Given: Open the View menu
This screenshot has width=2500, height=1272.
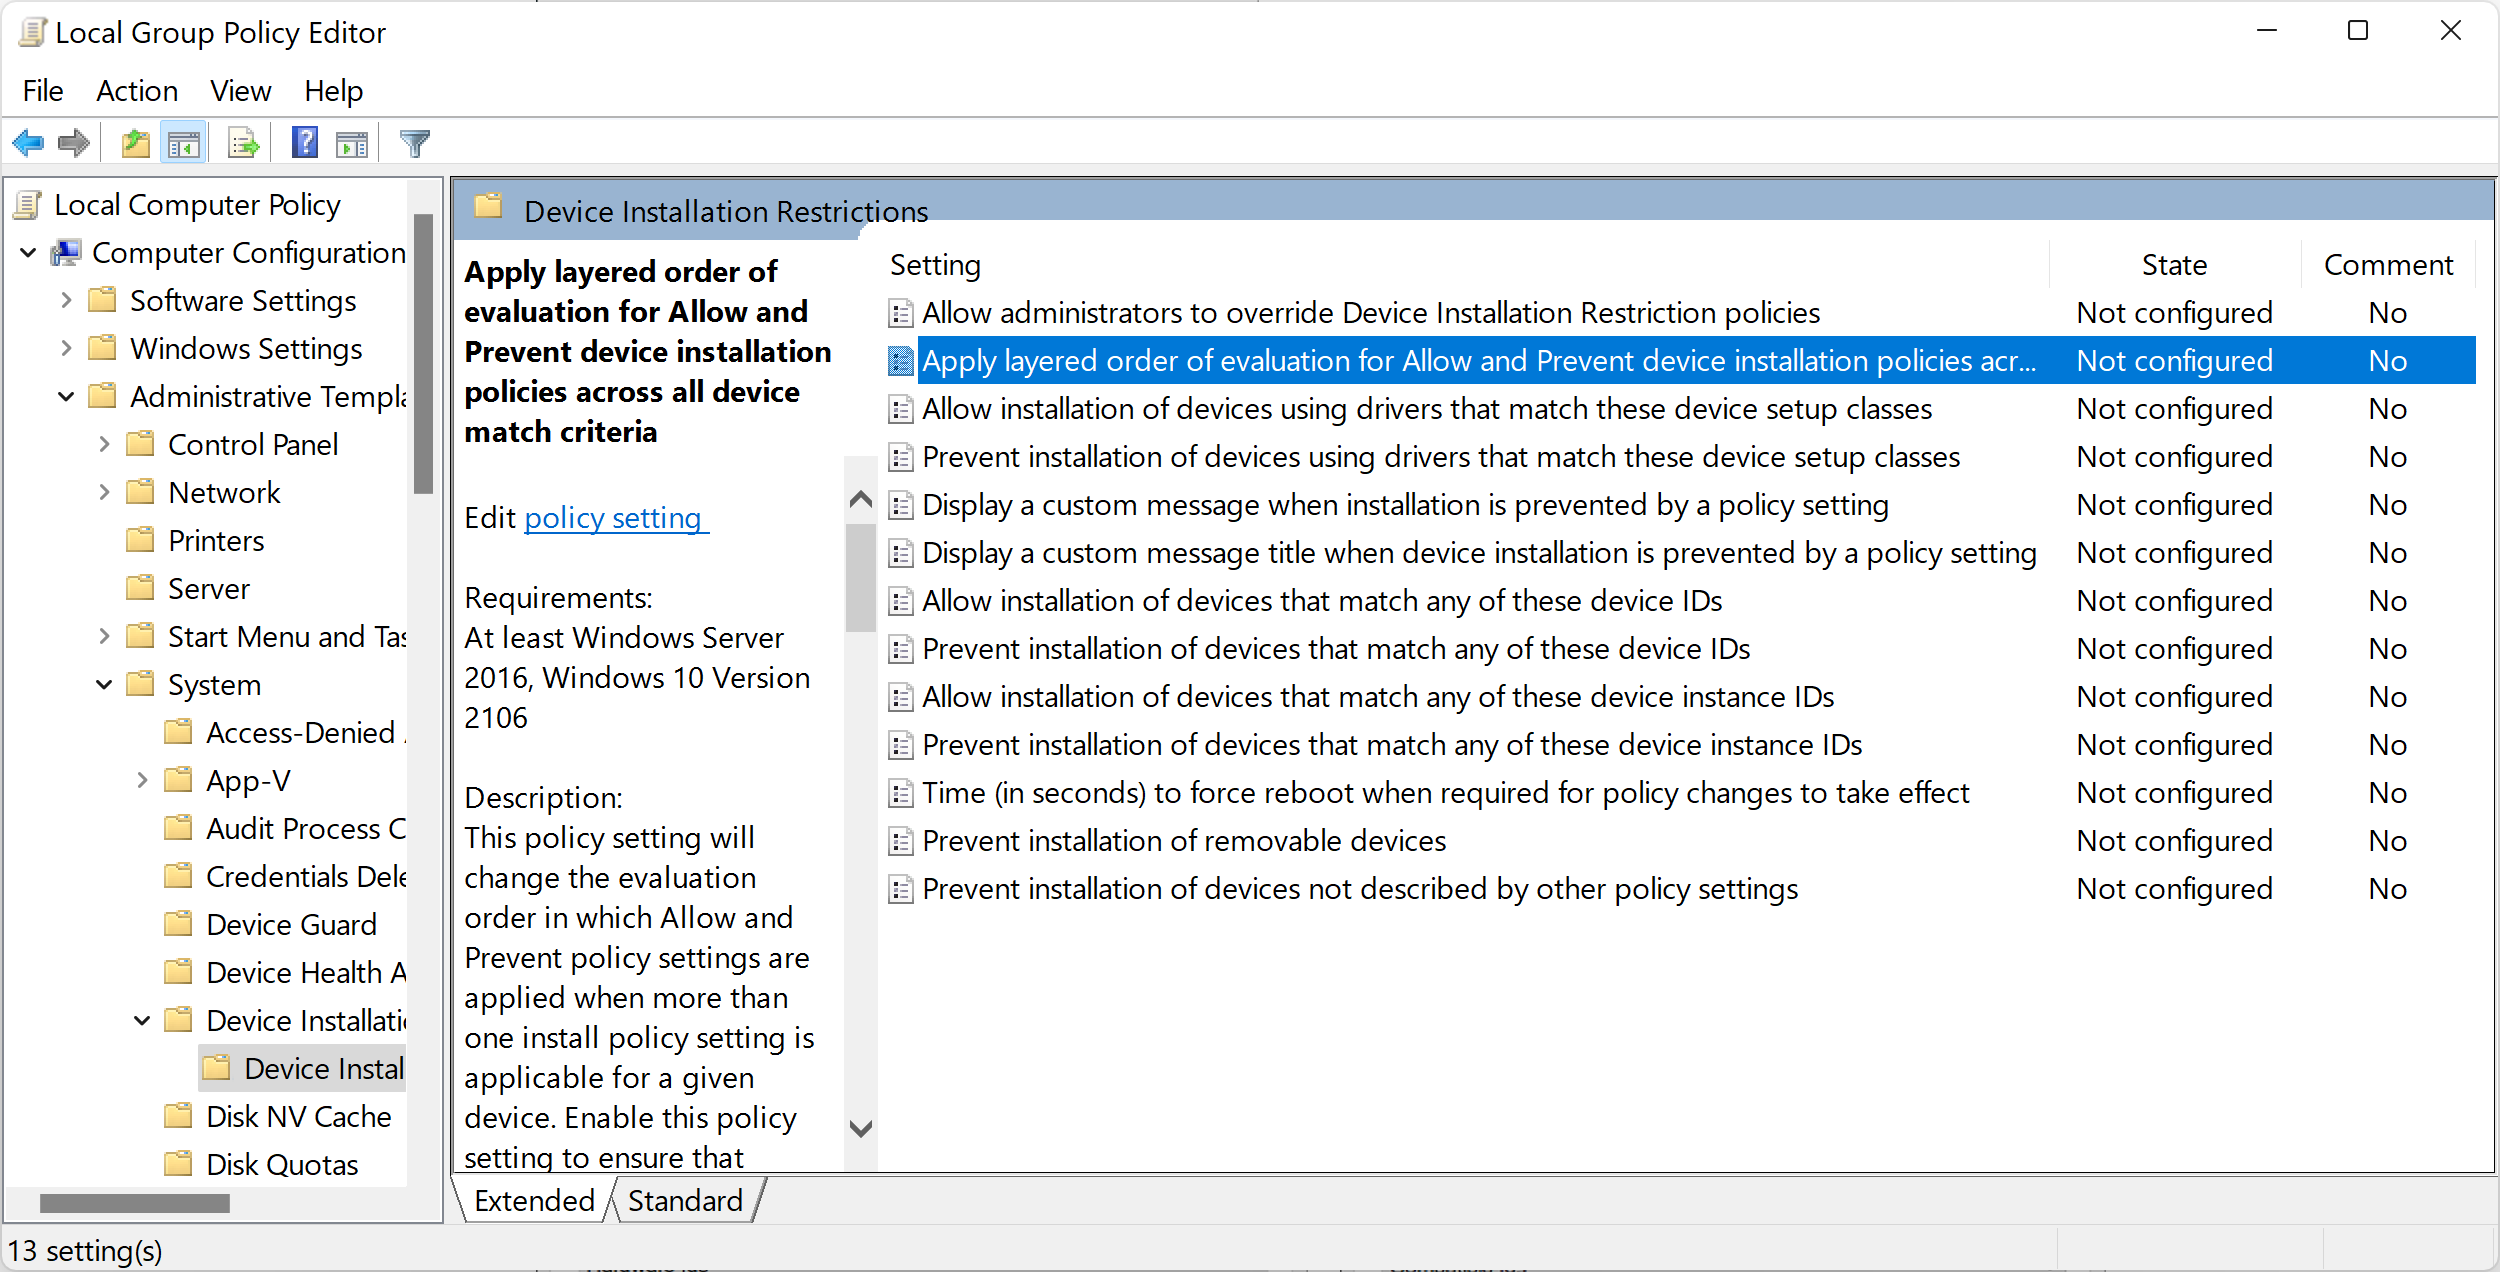Looking at the screenshot, I should [239, 90].
